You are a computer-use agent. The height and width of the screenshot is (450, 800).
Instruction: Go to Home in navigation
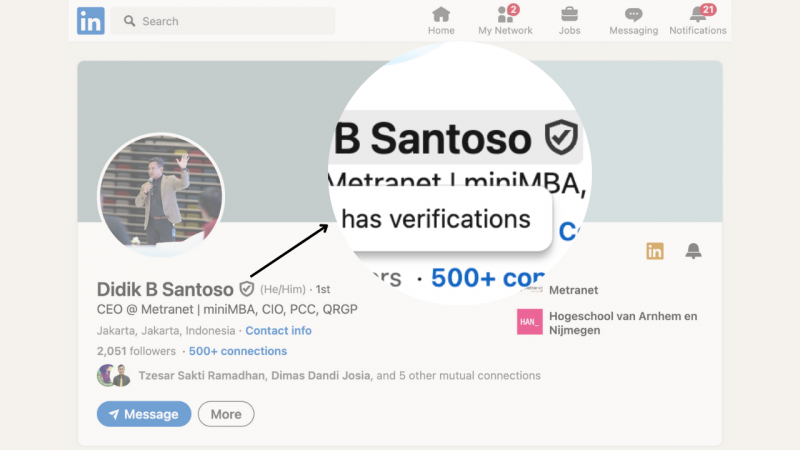[x=441, y=21]
